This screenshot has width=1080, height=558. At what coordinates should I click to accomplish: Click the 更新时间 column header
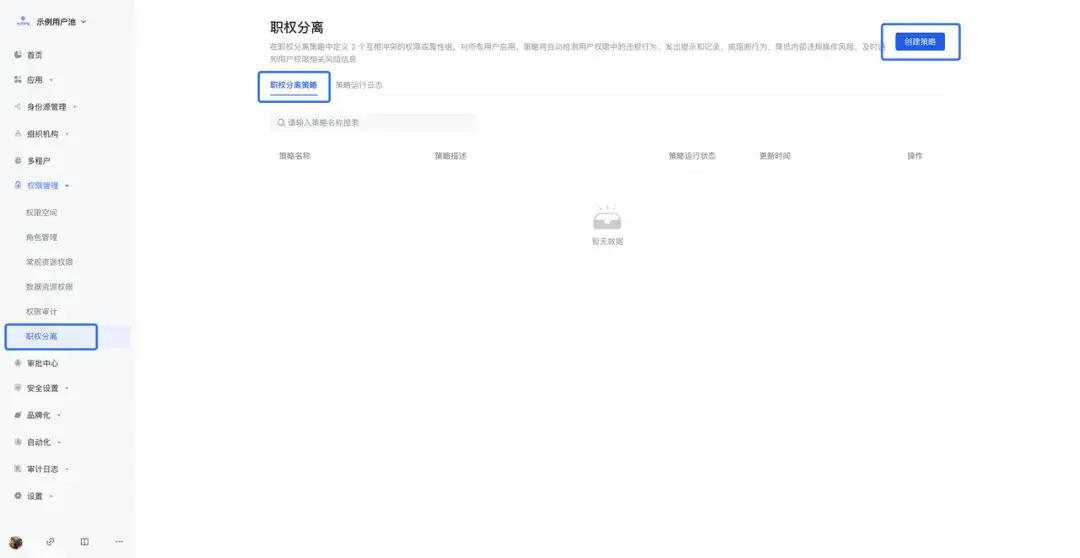click(x=775, y=156)
